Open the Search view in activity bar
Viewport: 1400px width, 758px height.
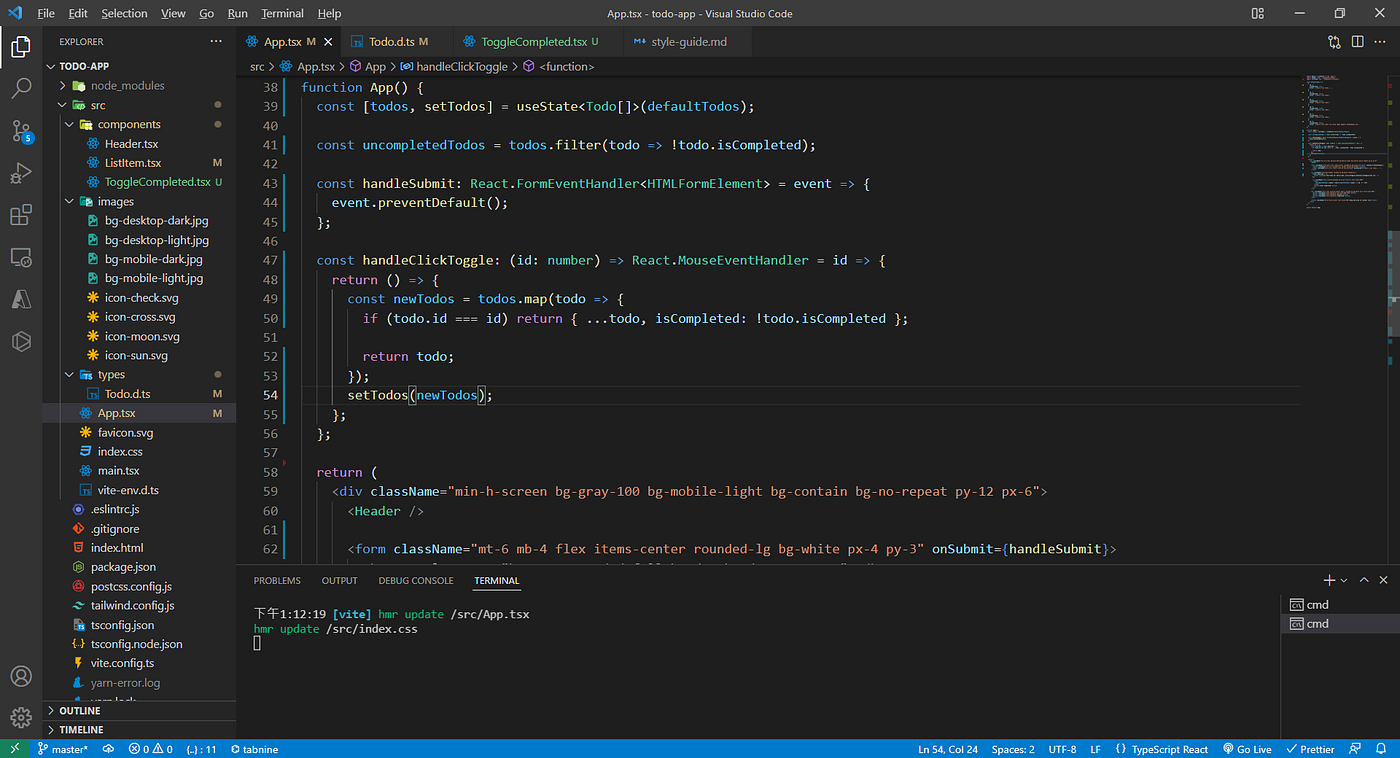click(x=21, y=88)
